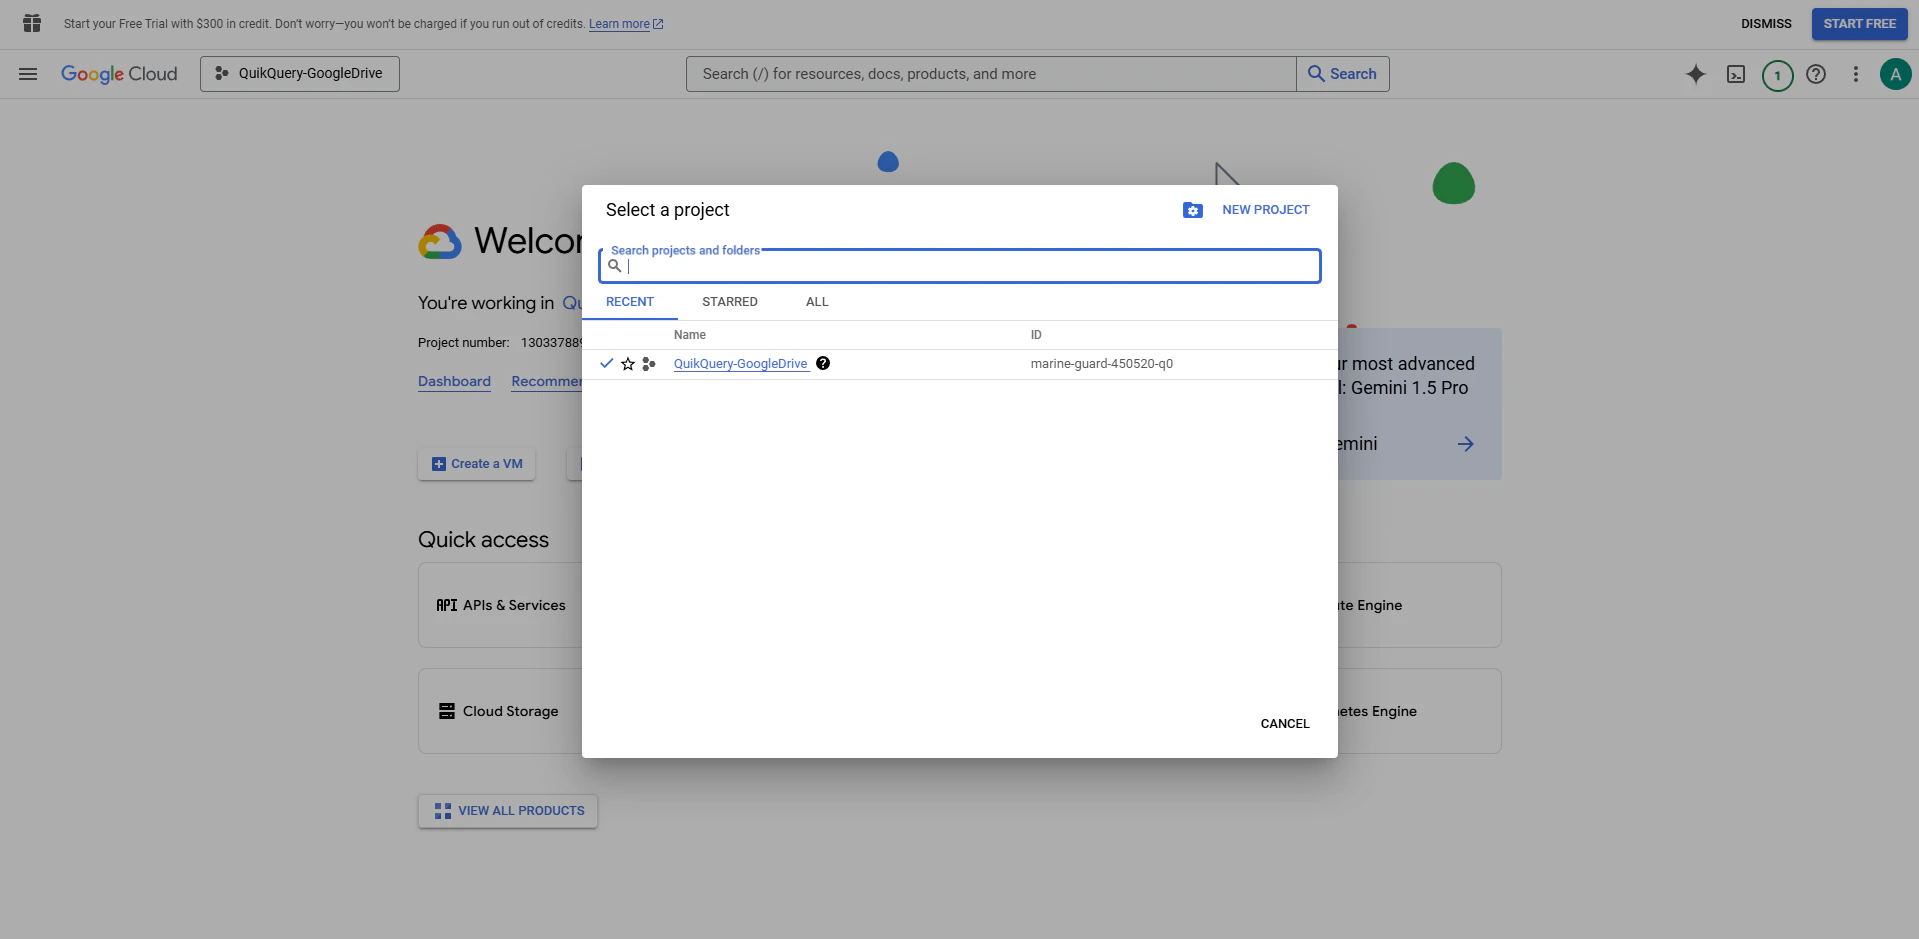Viewport: 1919px width, 939px height.
Task: Open the Learn more link
Action: point(626,24)
